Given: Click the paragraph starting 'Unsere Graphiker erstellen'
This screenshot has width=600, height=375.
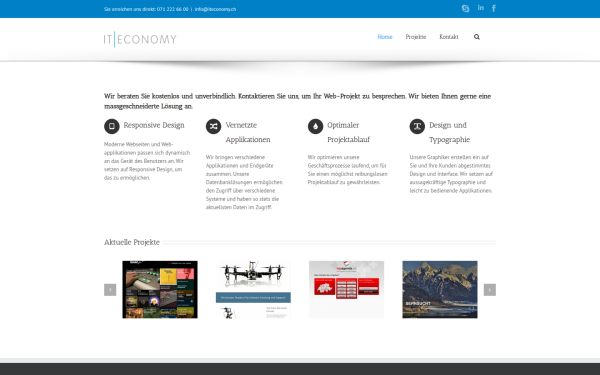Looking at the screenshot, I should tap(451, 174).
